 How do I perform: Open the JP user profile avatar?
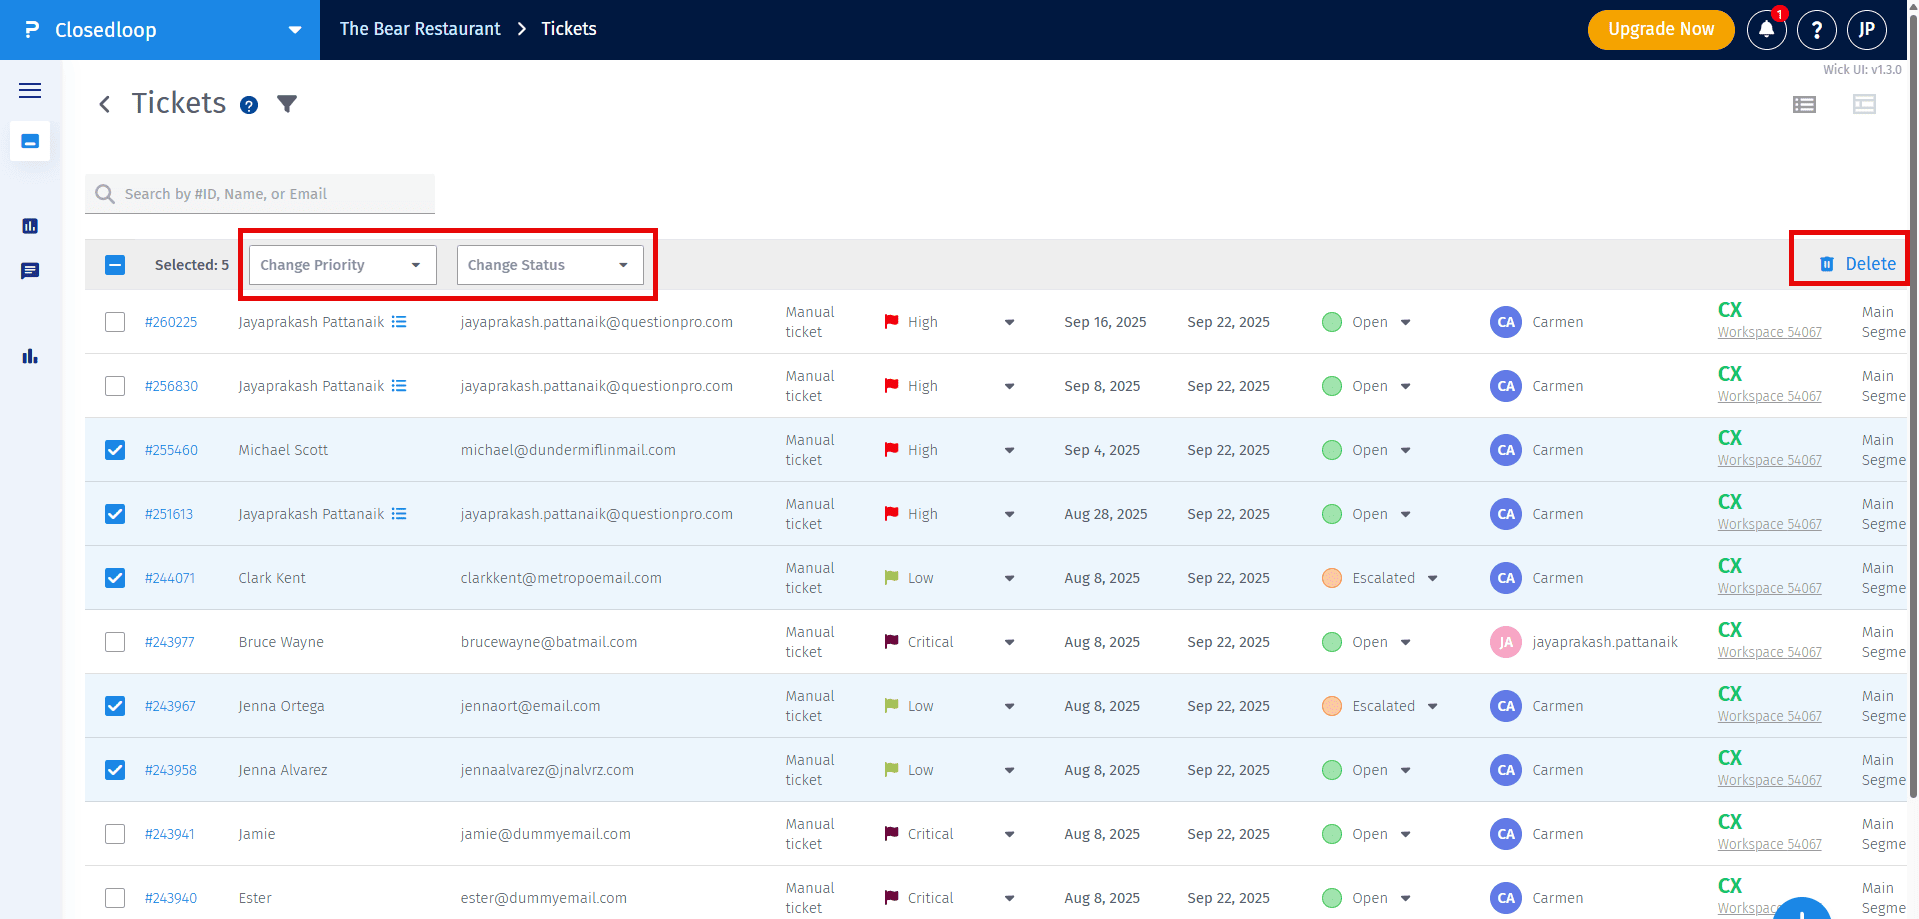tap(1866, 30)
